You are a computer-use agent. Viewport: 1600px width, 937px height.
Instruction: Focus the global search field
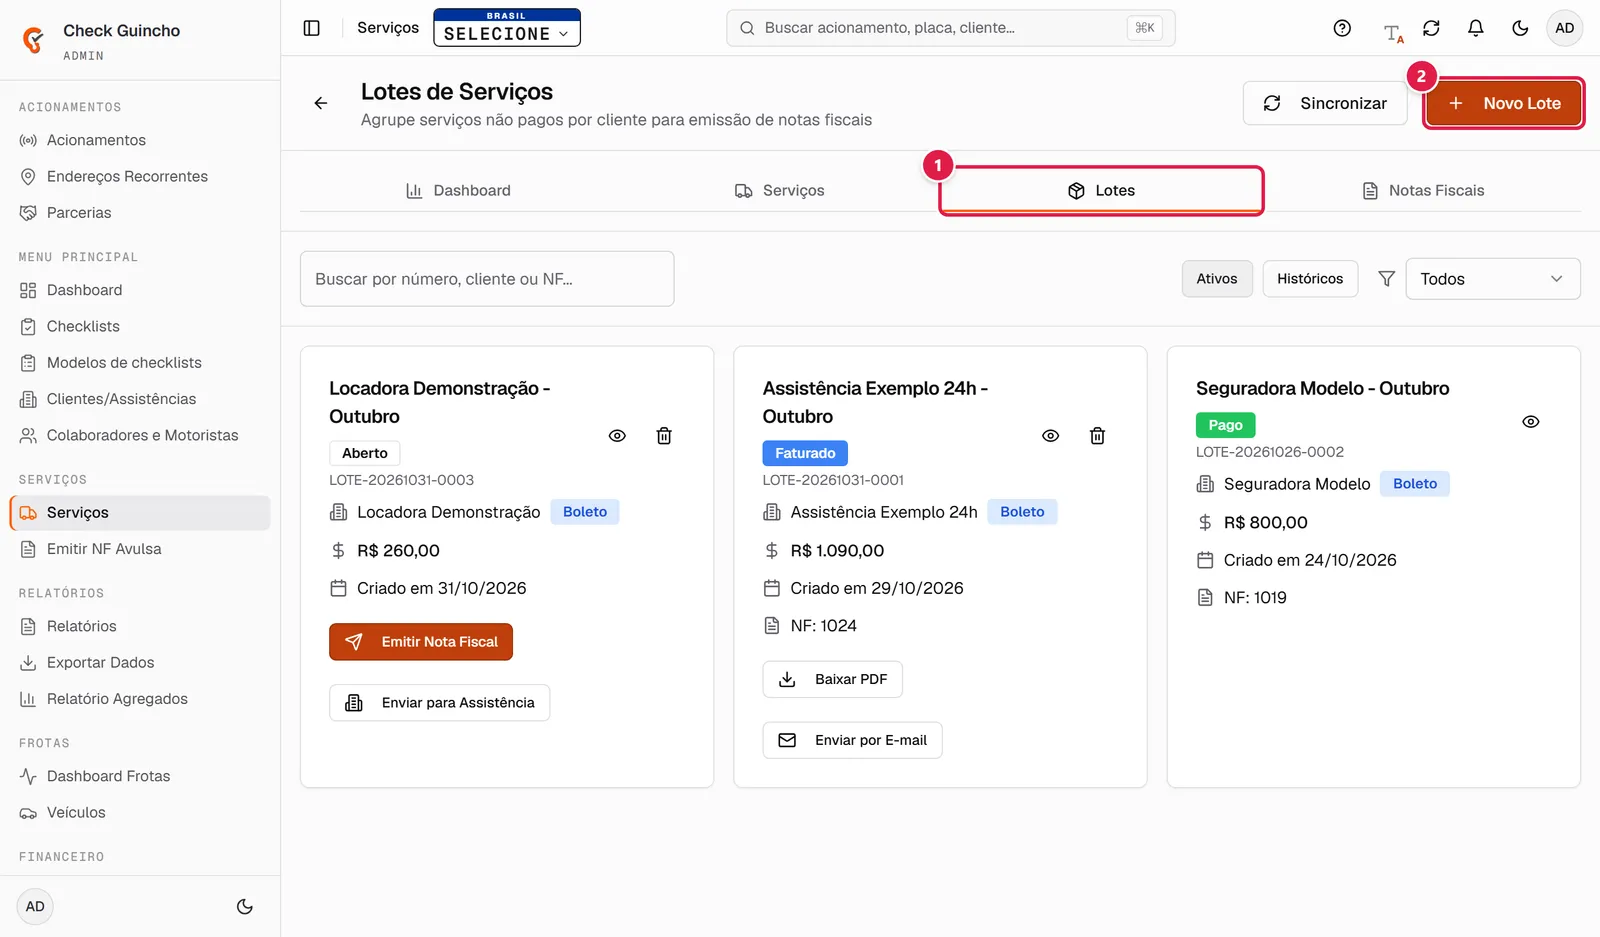(x=951, y=28)
